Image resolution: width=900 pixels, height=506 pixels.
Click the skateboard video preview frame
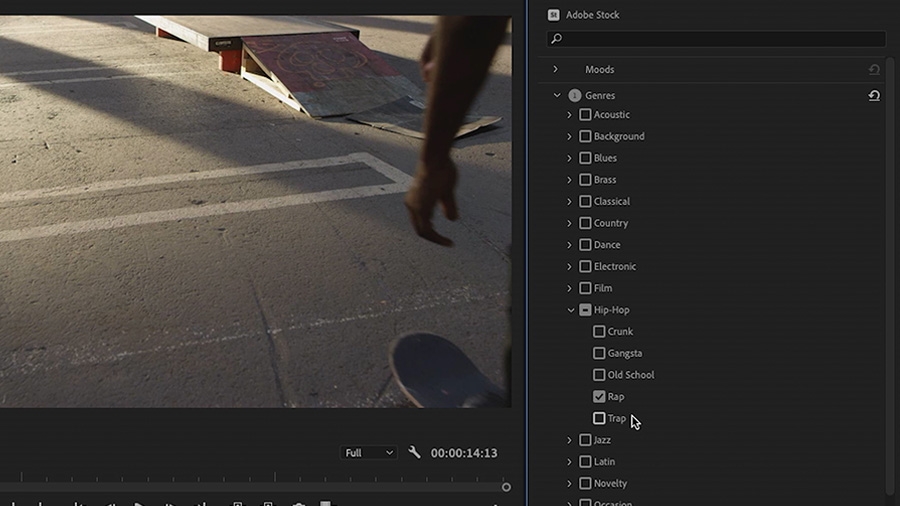coord(255,211)
